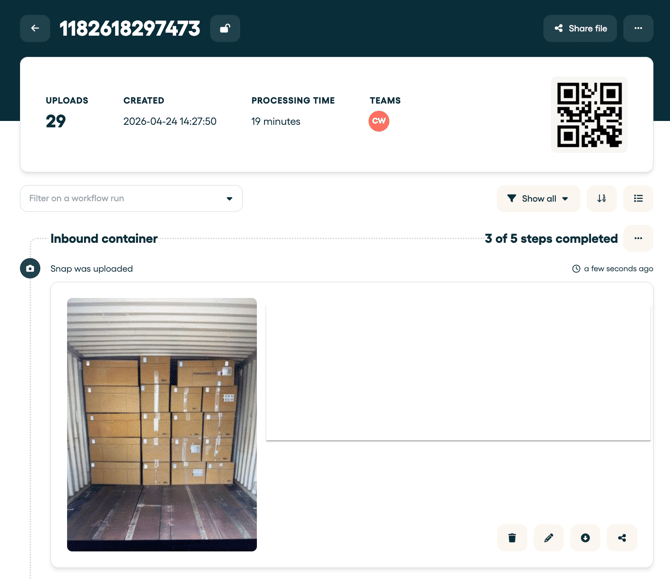The width and height of the screenshot is (670, 579).
Task: Click the back arrow button
Action: click(35, 28)
